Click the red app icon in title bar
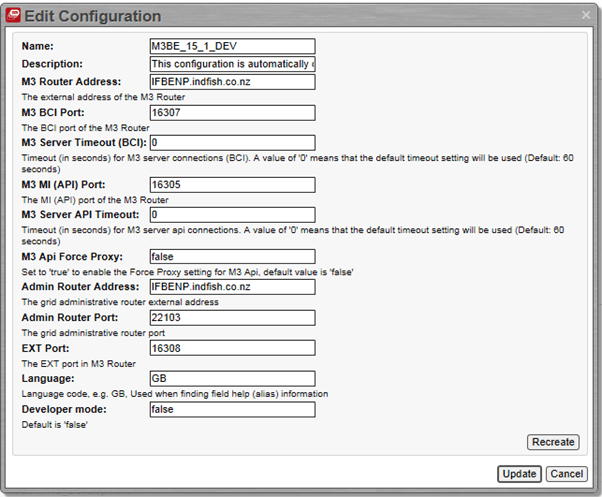 pyautogui.click(x=12, y=15)
